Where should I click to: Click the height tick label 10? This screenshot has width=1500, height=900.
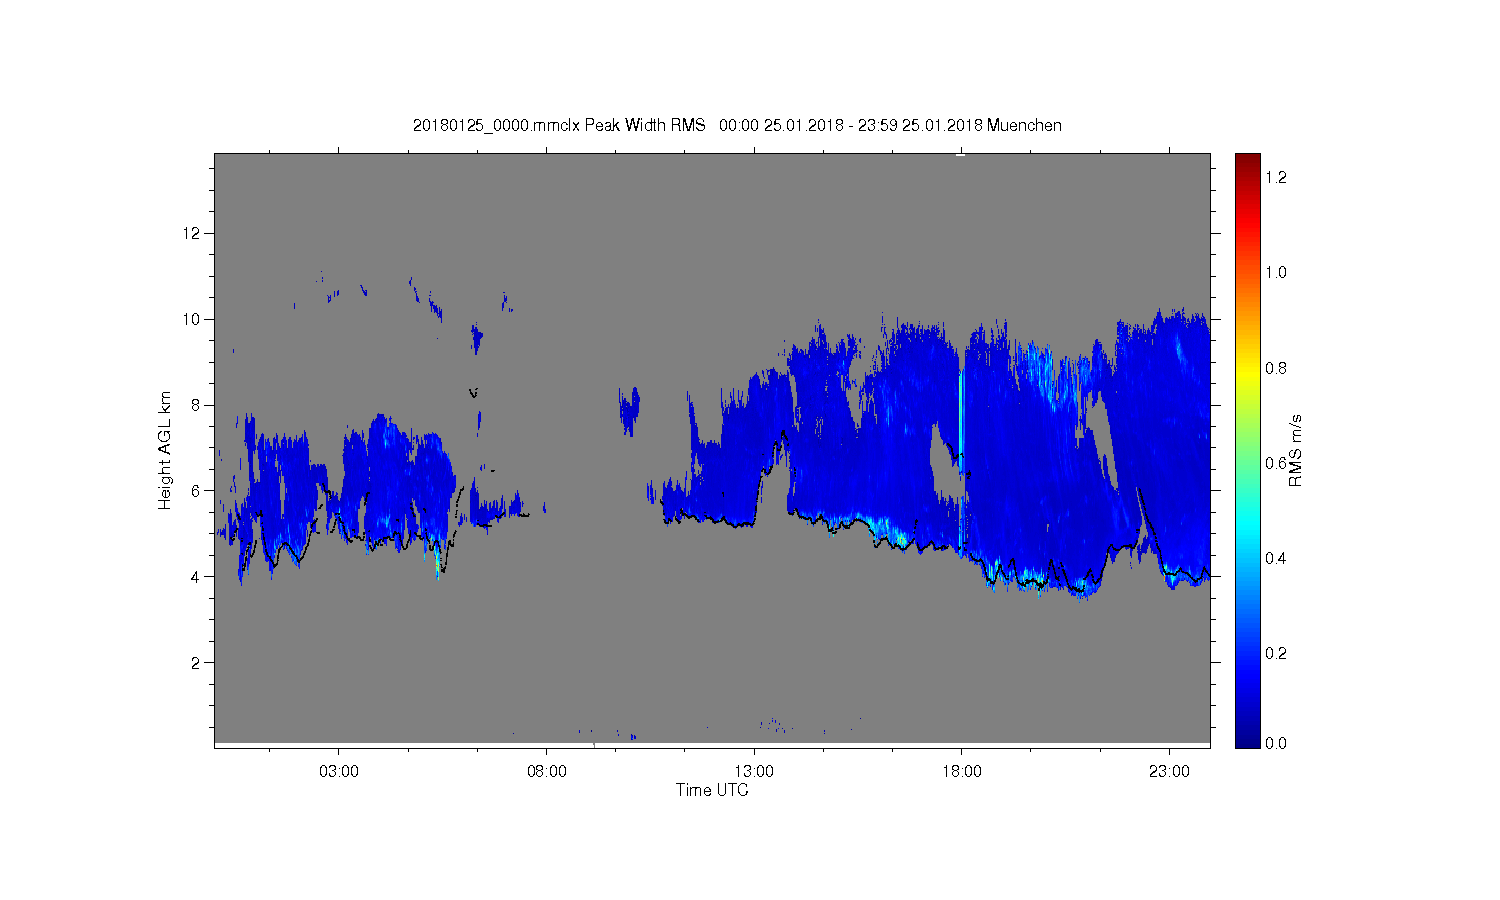coord(193,319)
